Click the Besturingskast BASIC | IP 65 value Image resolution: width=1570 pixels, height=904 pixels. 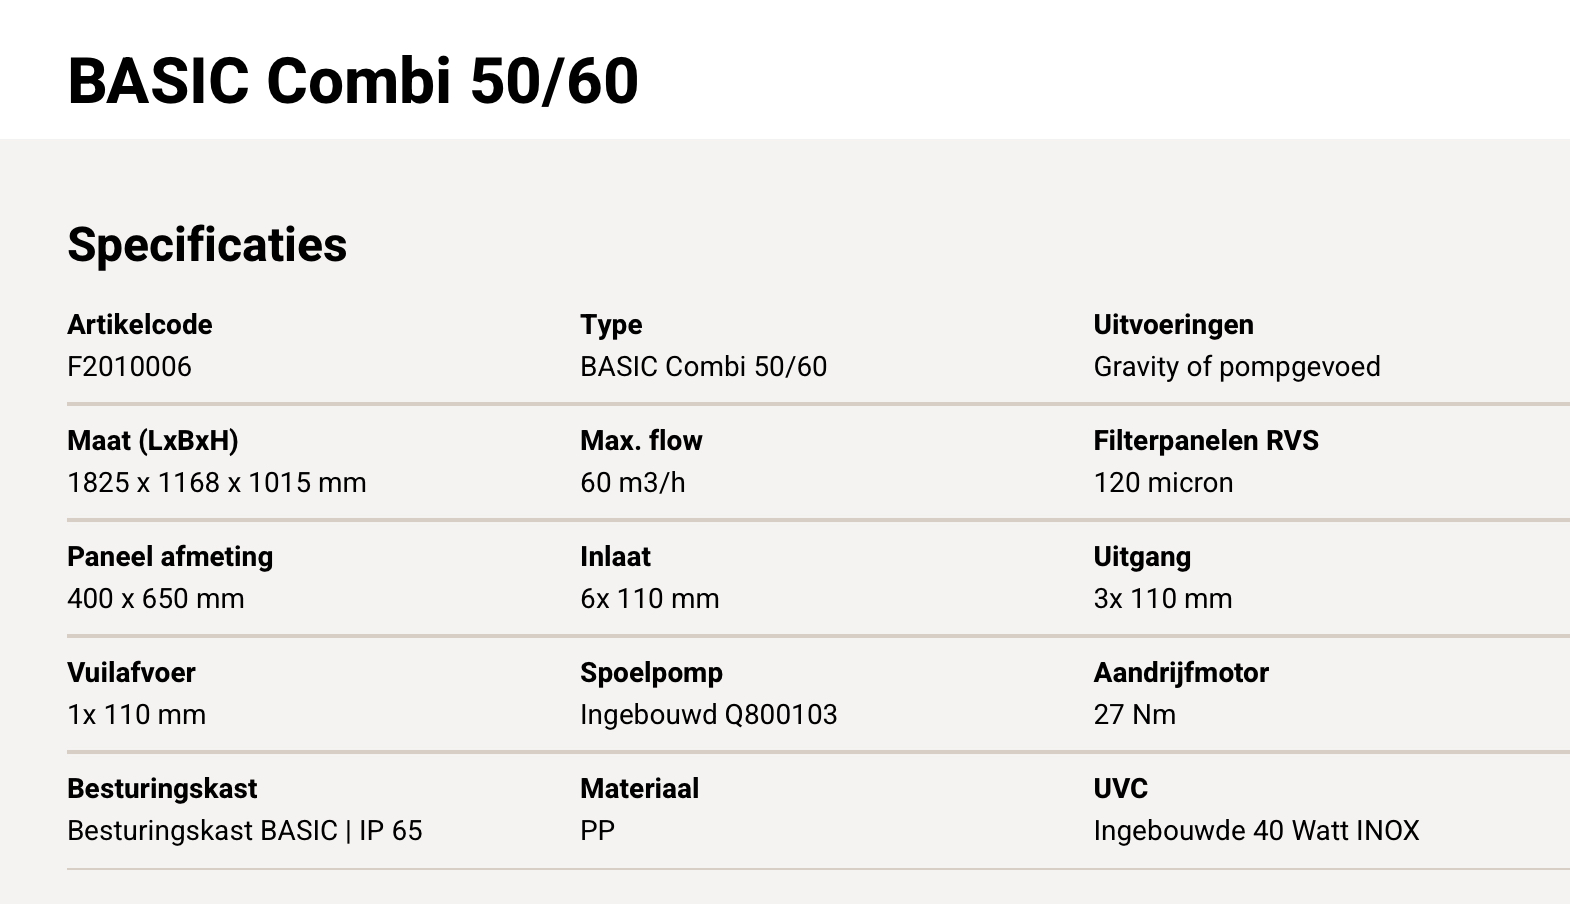click(x=244, y=831)
